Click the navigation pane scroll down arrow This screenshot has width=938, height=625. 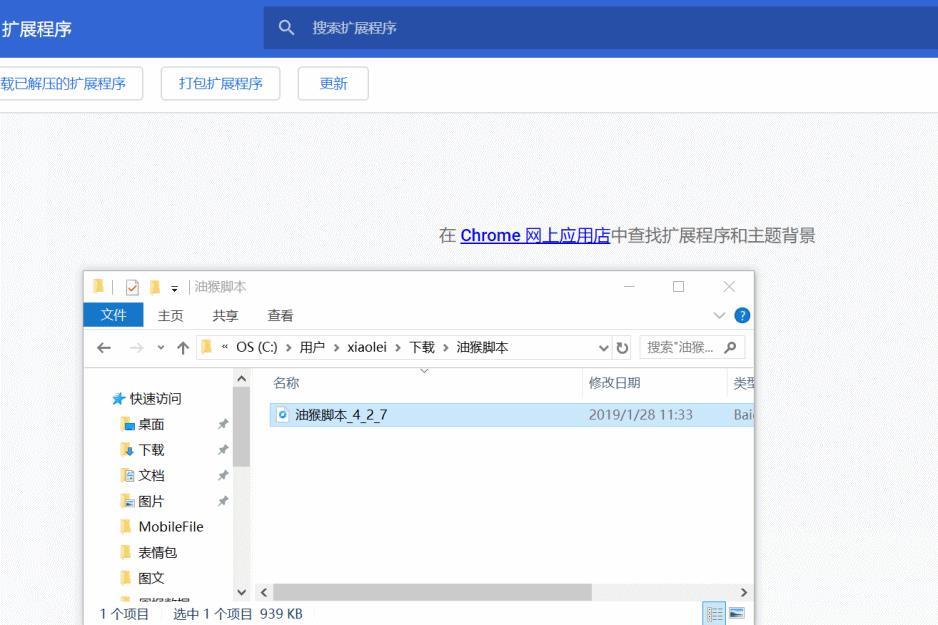tap(242, 592)
